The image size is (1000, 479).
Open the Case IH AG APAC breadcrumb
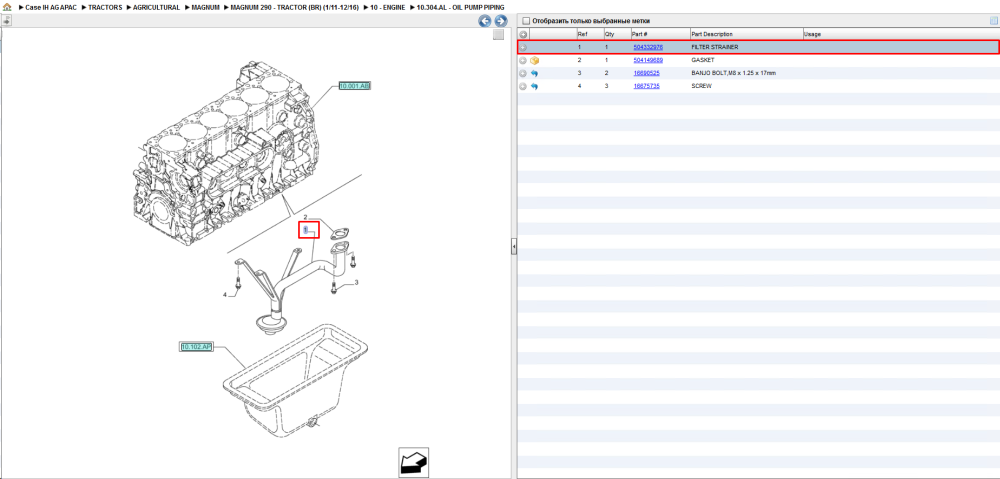tap(51, 7)
